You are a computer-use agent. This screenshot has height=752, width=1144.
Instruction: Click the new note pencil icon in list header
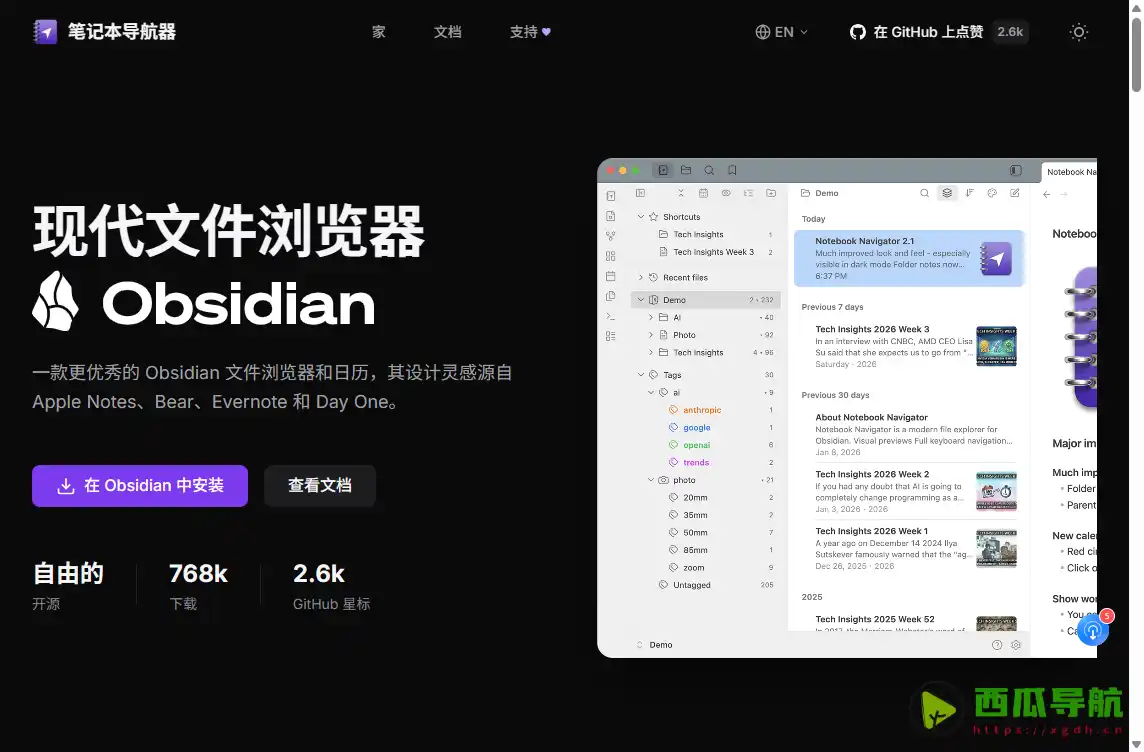[x=1015, y=193]
